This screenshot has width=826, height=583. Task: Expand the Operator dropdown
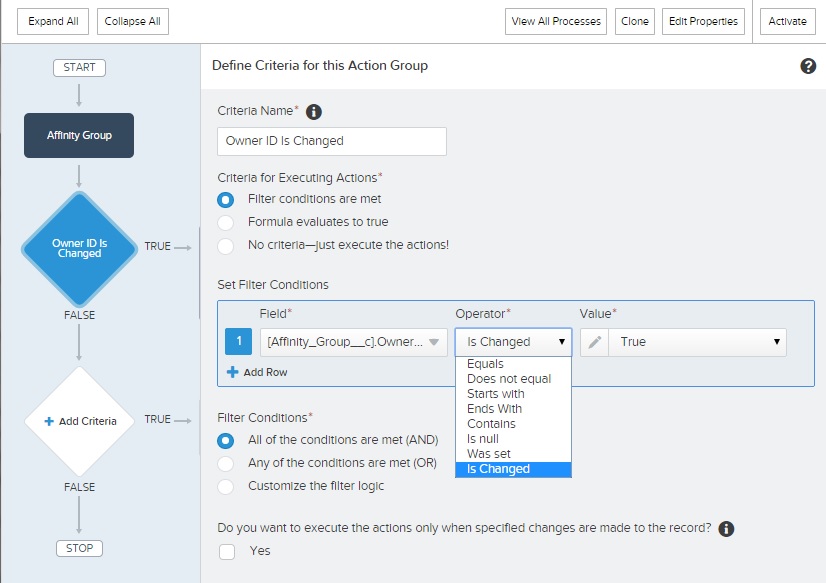[513, 341]
